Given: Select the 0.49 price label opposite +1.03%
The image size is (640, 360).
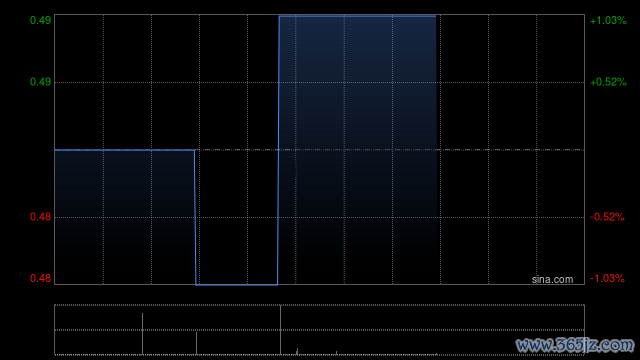Looking at the screenshot, I should click(x=40, y=20).
